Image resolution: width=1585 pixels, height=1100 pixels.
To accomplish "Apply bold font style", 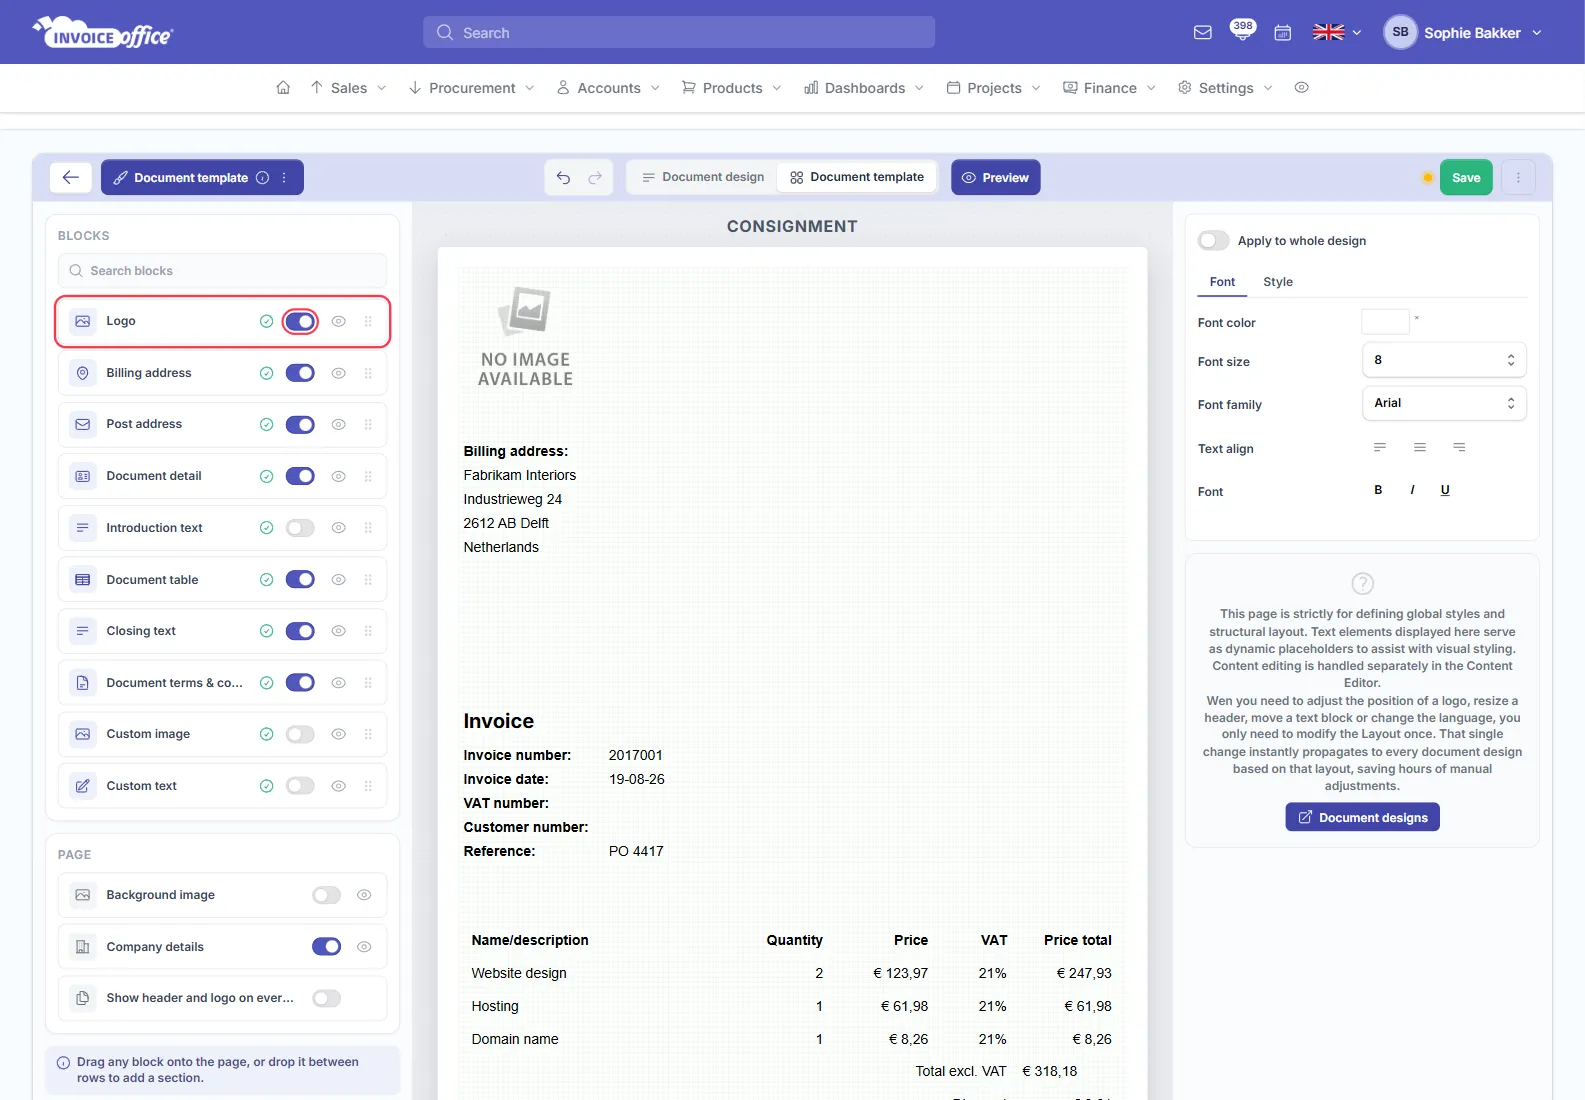I will pyautogui.click(x=1378, y=490).
